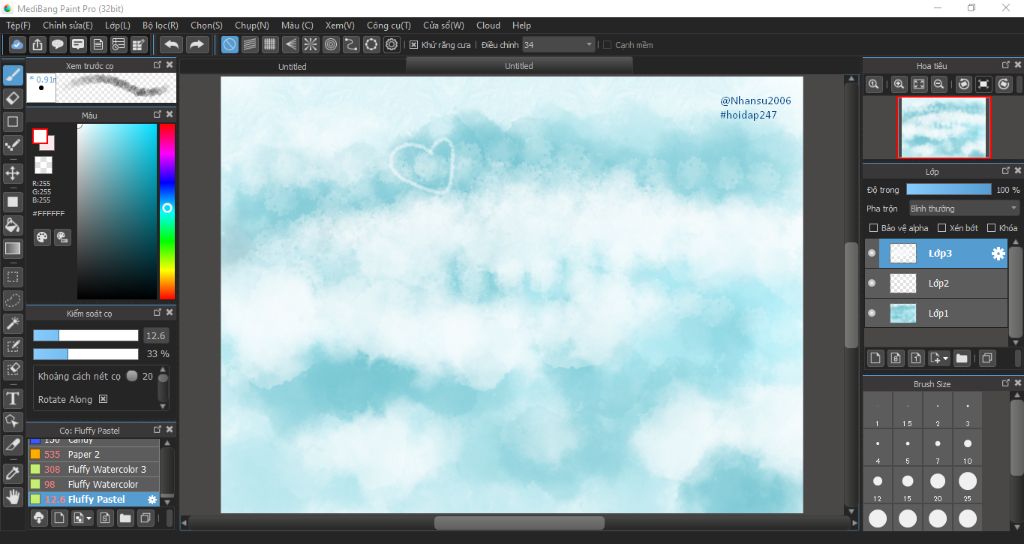Select the Paper 2 brush
The height and width of the screenshot is (544, 1024).
[94, 455]
